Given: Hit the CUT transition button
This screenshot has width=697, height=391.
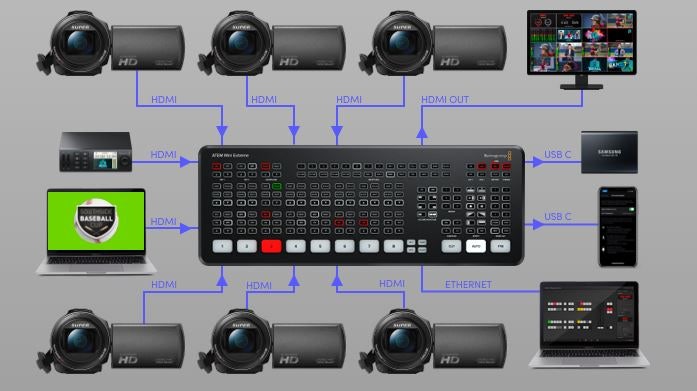Looking at the screenshot, I should click(x=451, y=246).
